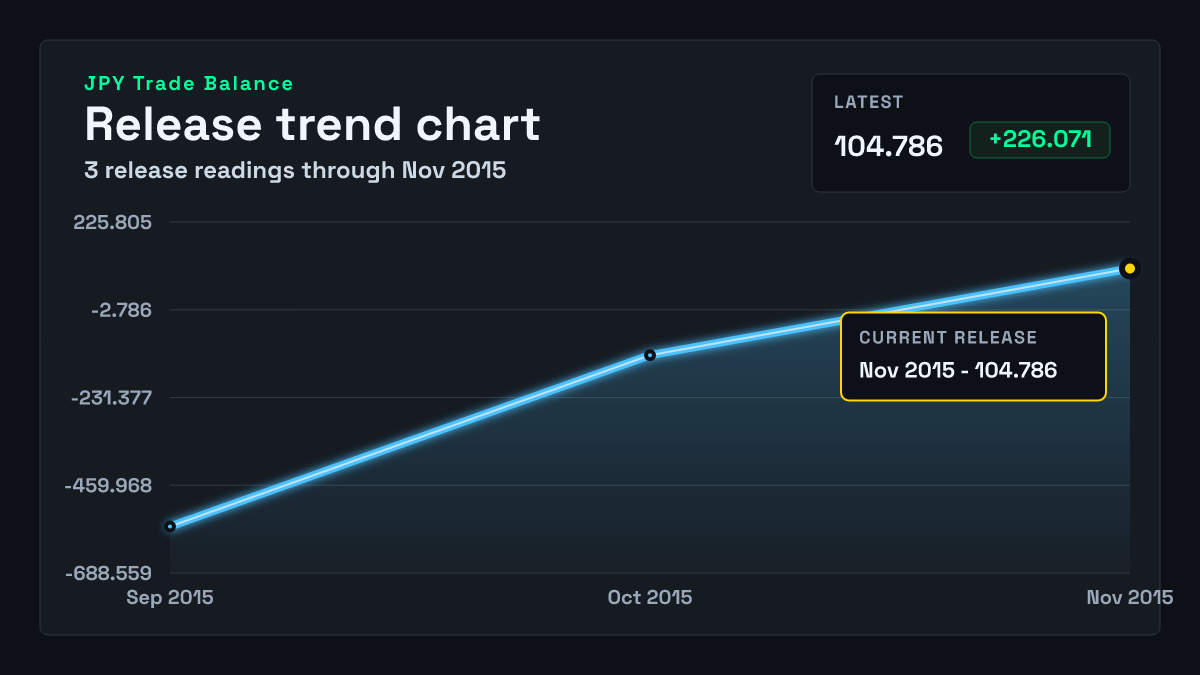1200x675 pixels.
Task: Click the Sep 2015 data point marker
Action: [170, 526]
